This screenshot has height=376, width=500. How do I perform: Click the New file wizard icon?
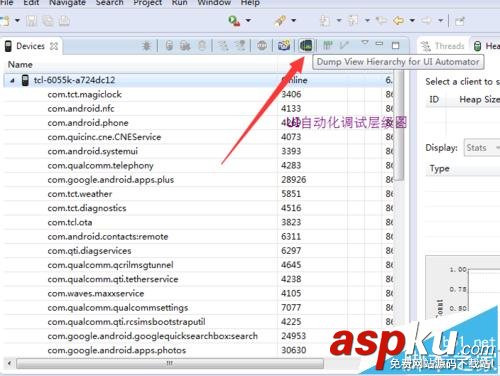pyautogui.click(x=5, y=21)
